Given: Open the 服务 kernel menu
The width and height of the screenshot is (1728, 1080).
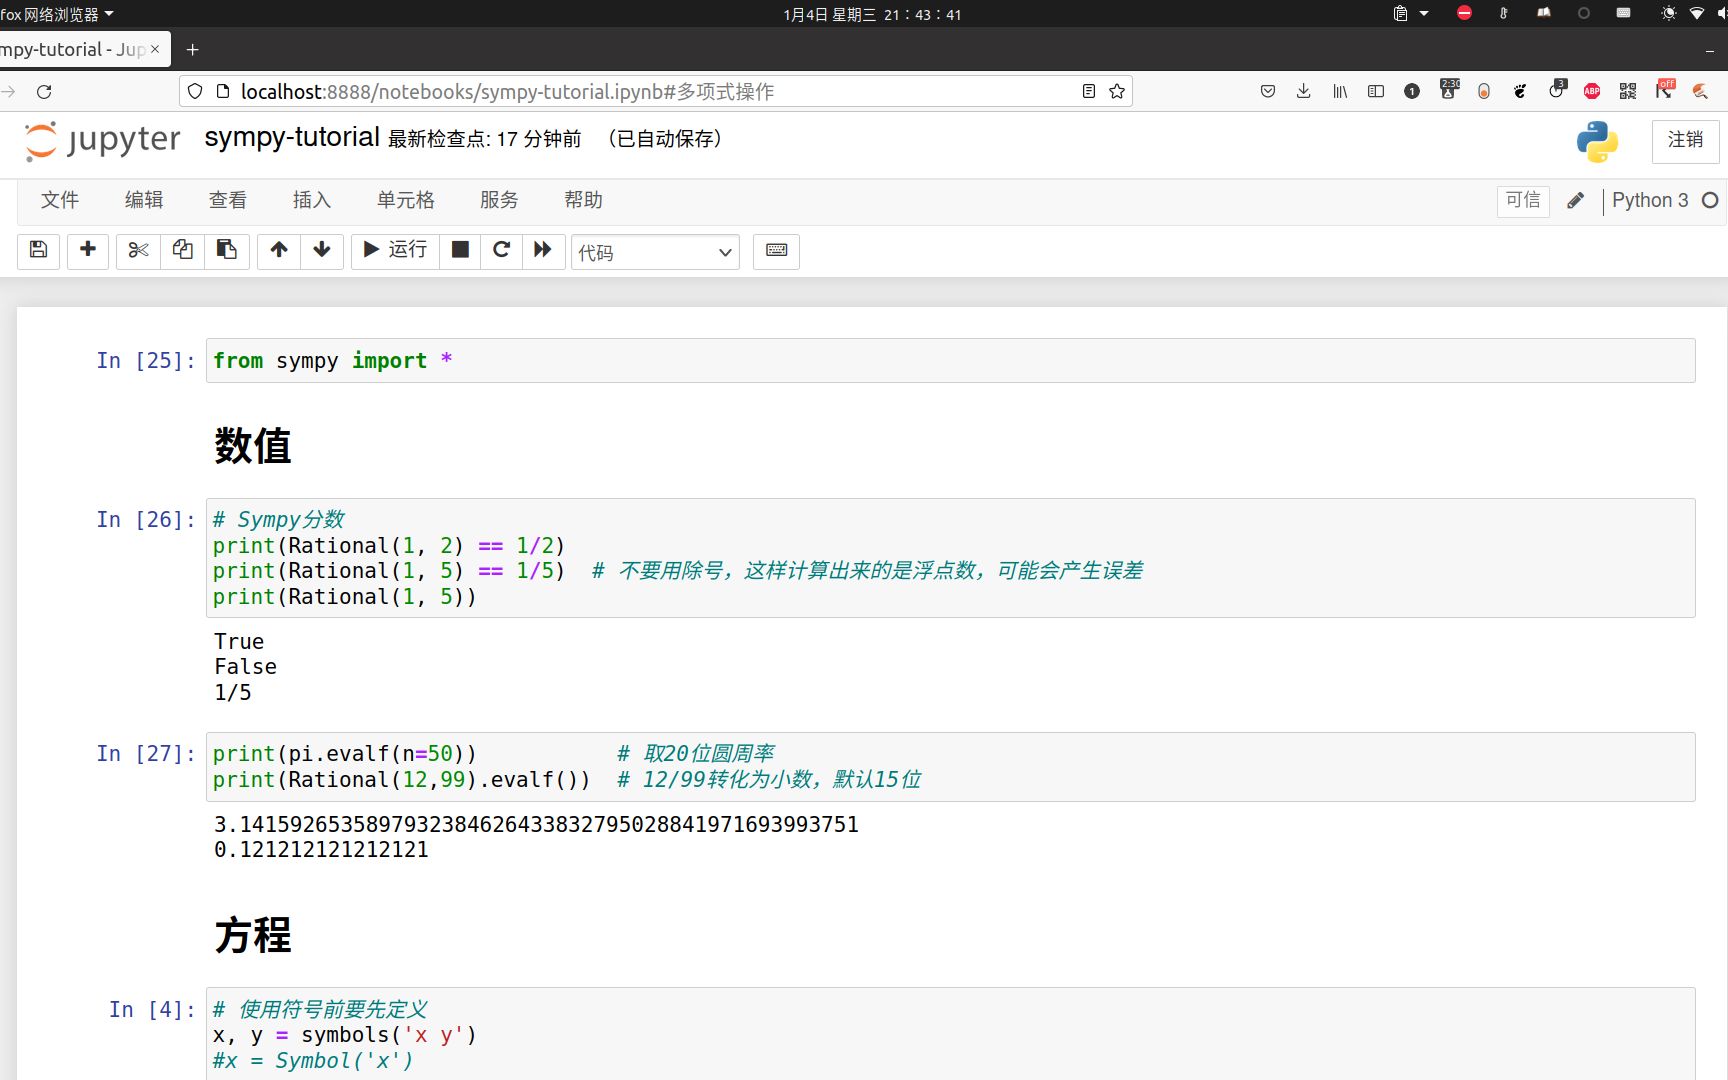Looking at the screenshot, I should pyautogui.click(x=499, y=200).
